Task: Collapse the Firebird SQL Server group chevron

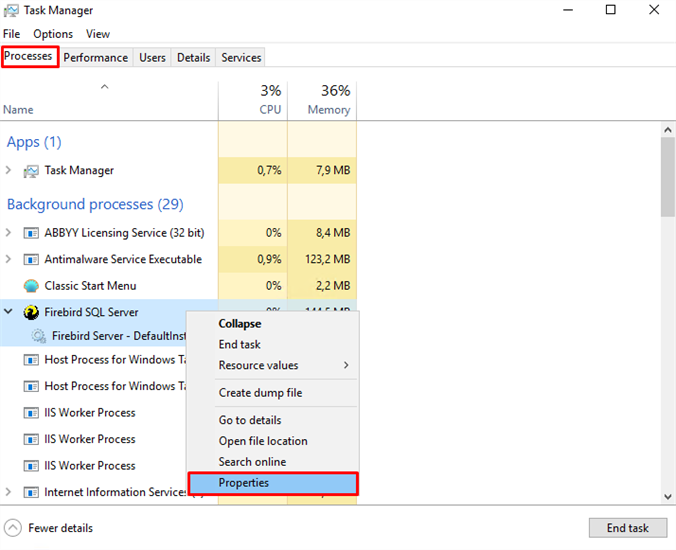Action: pyautogui.click(x=8, y=311)
